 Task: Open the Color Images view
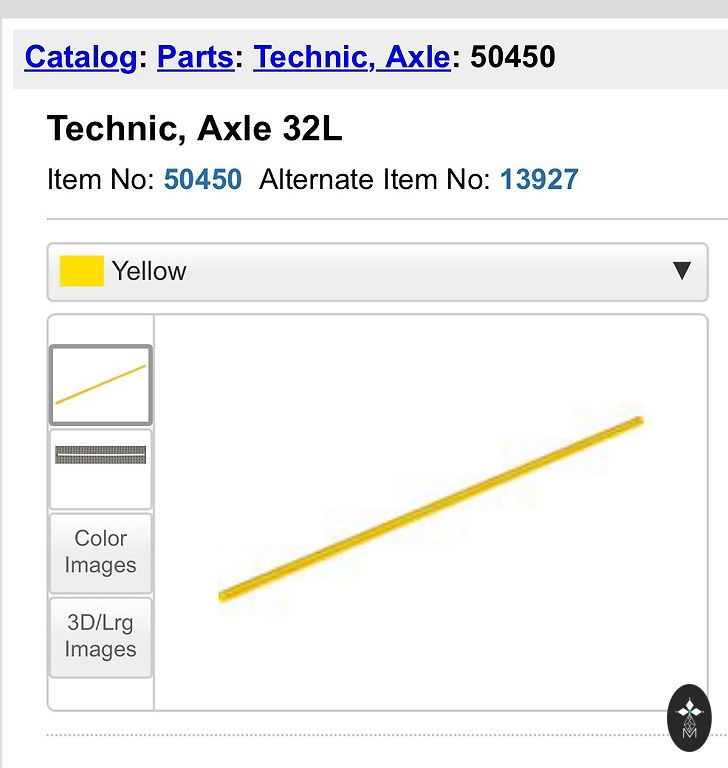point(100,552)
